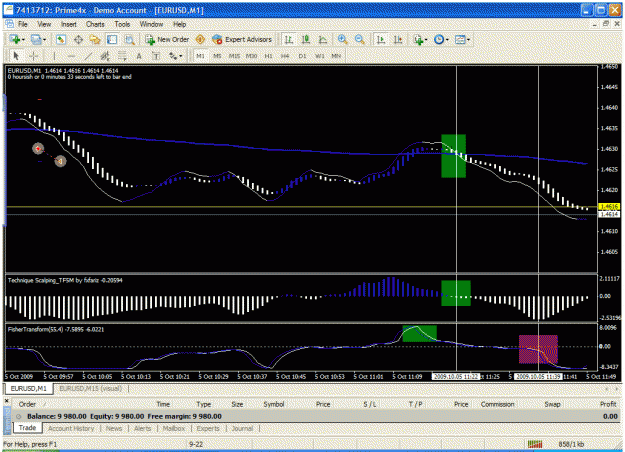Open the Indicators list icon
This screenshot has width=625, height=452.
click(418, 39)
